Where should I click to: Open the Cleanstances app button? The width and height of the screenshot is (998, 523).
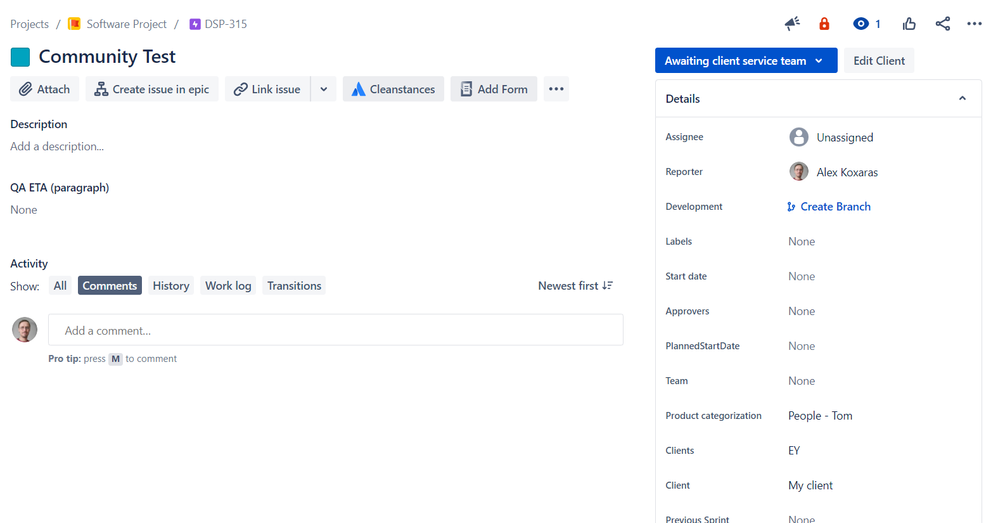point(393,89)
